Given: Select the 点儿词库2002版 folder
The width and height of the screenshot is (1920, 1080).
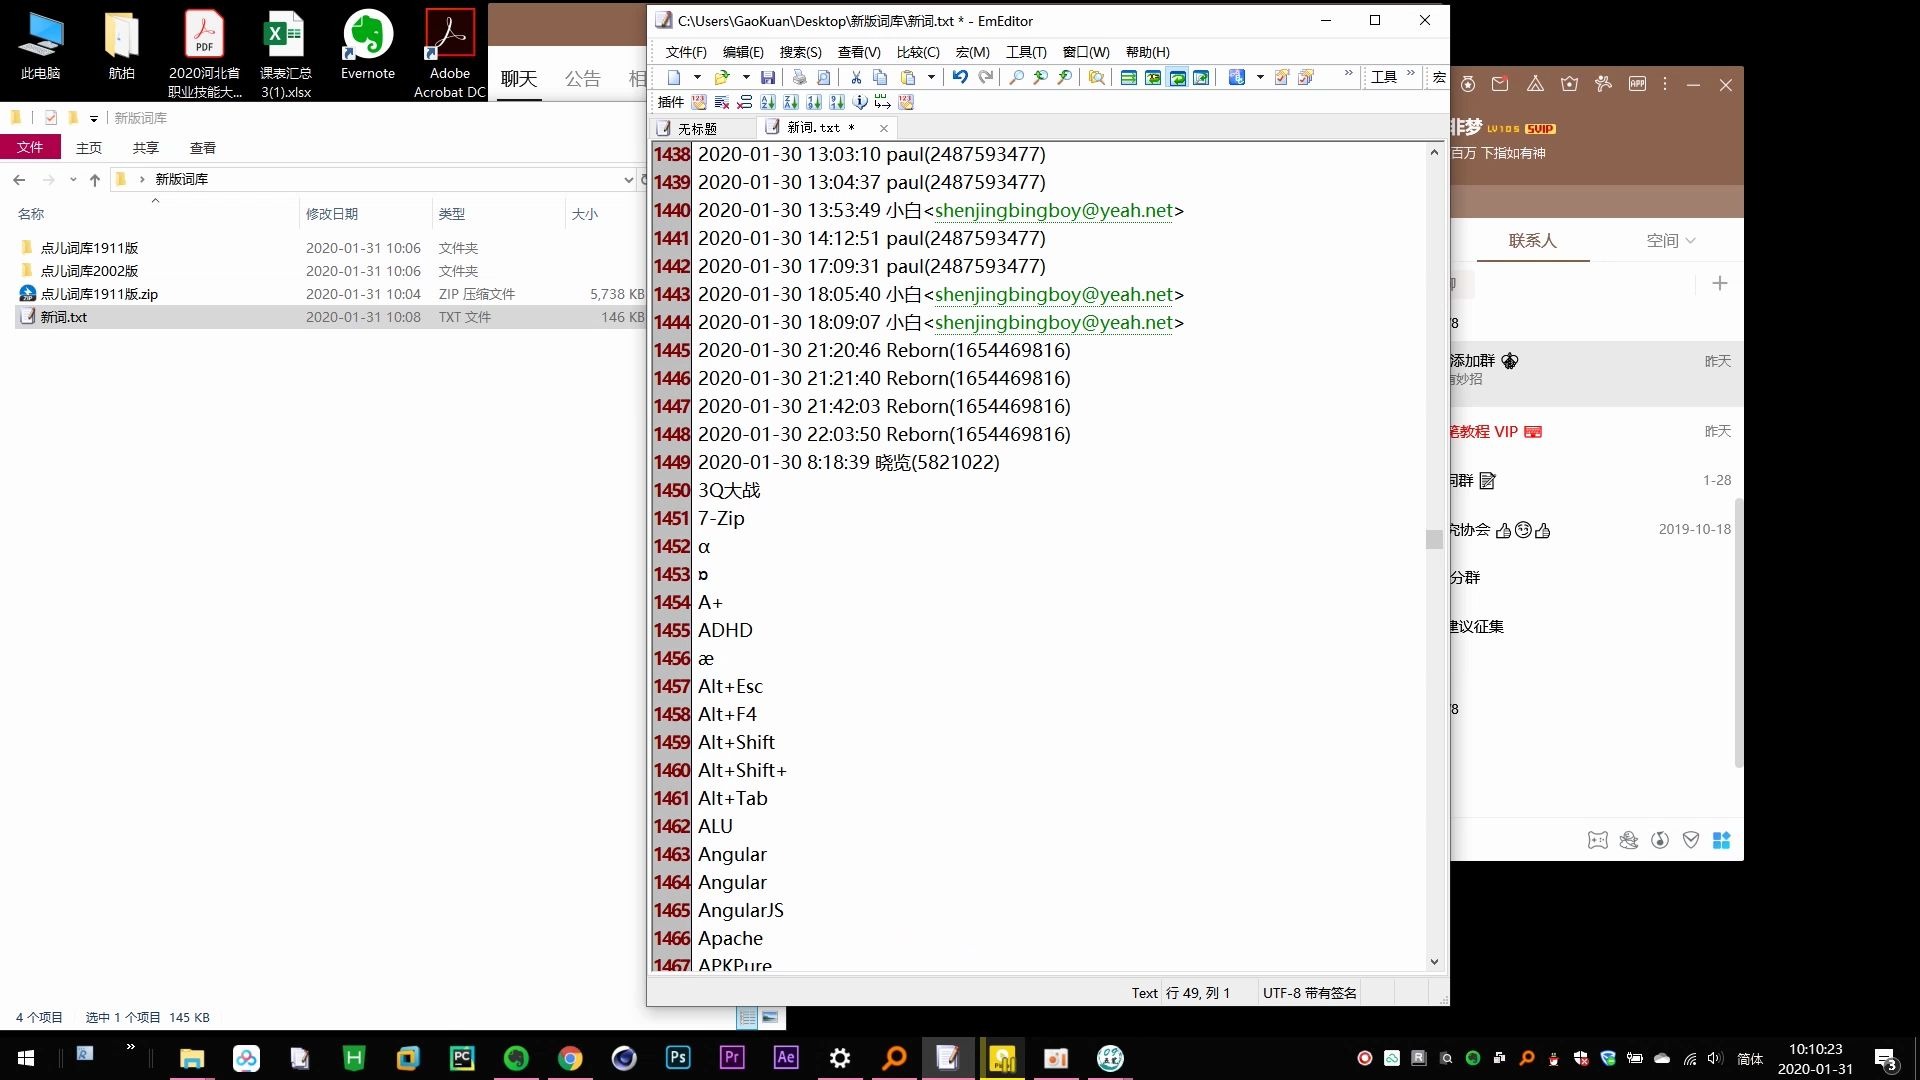Looking at the screenshot, I should 89,271.
